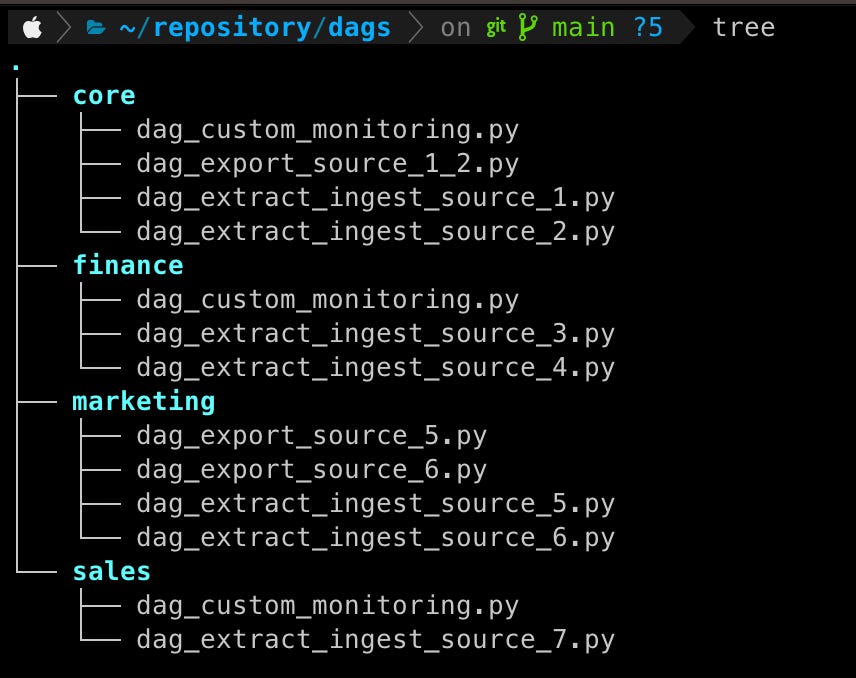The image size is (856, 678).
Task: Select the core directory entry
Action: point(104,96)
